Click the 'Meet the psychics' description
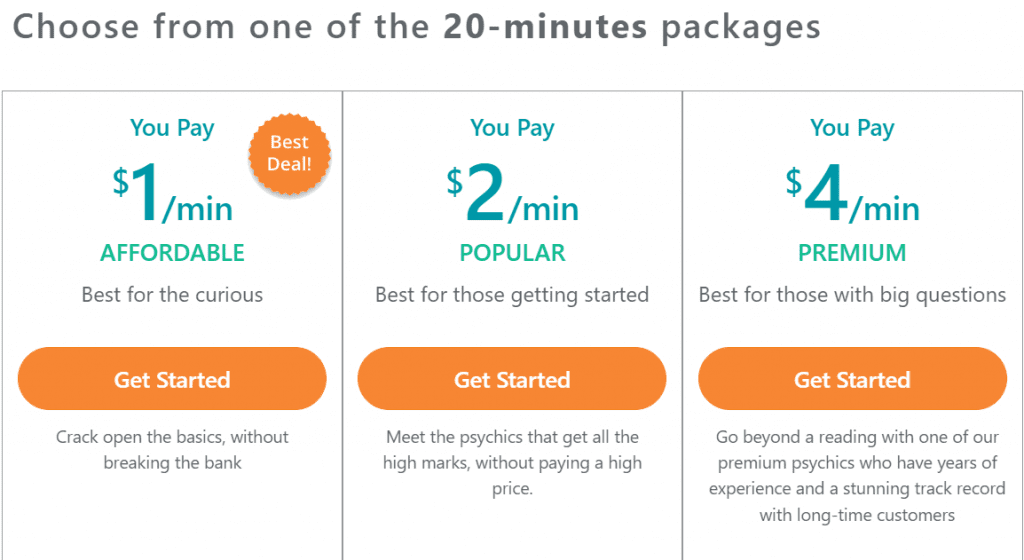 click(x=512, y=463)
